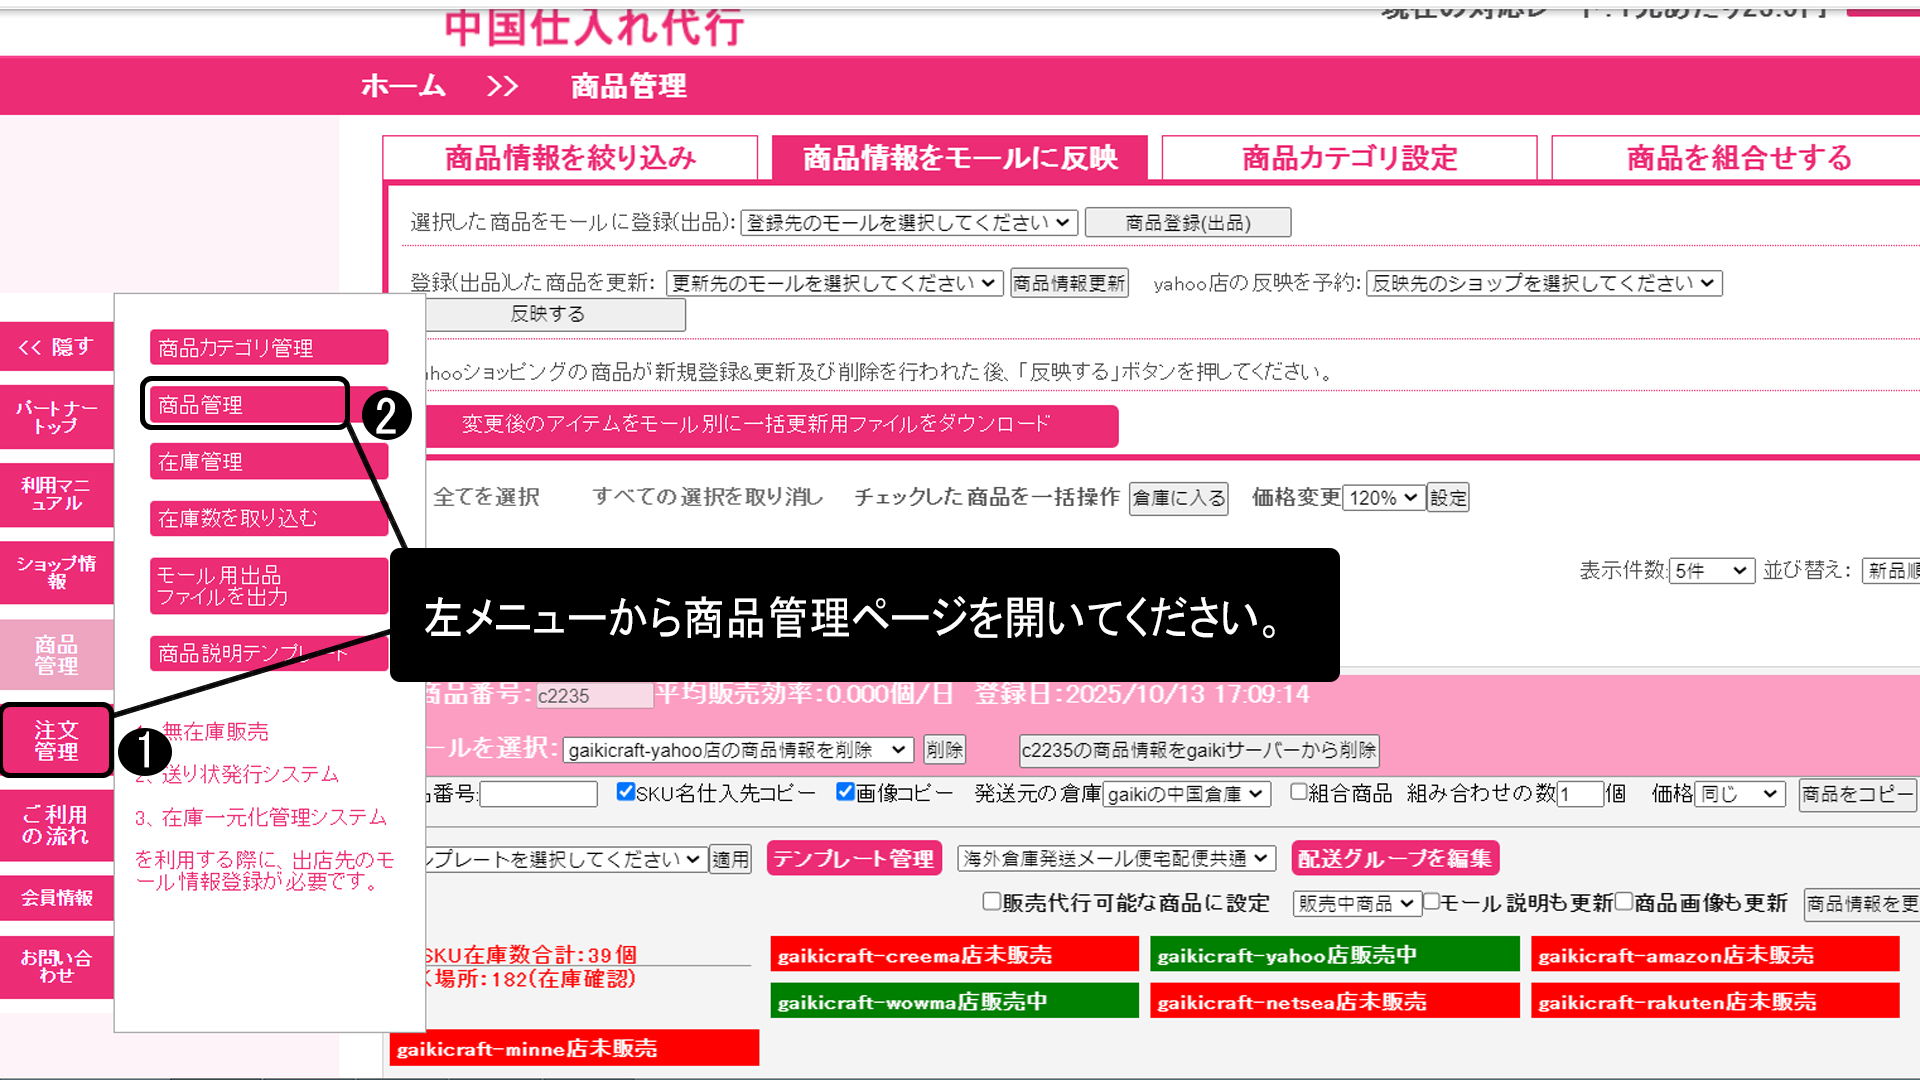
Task: Open 会員情報 sidebar item
Action: pos(56,898)
